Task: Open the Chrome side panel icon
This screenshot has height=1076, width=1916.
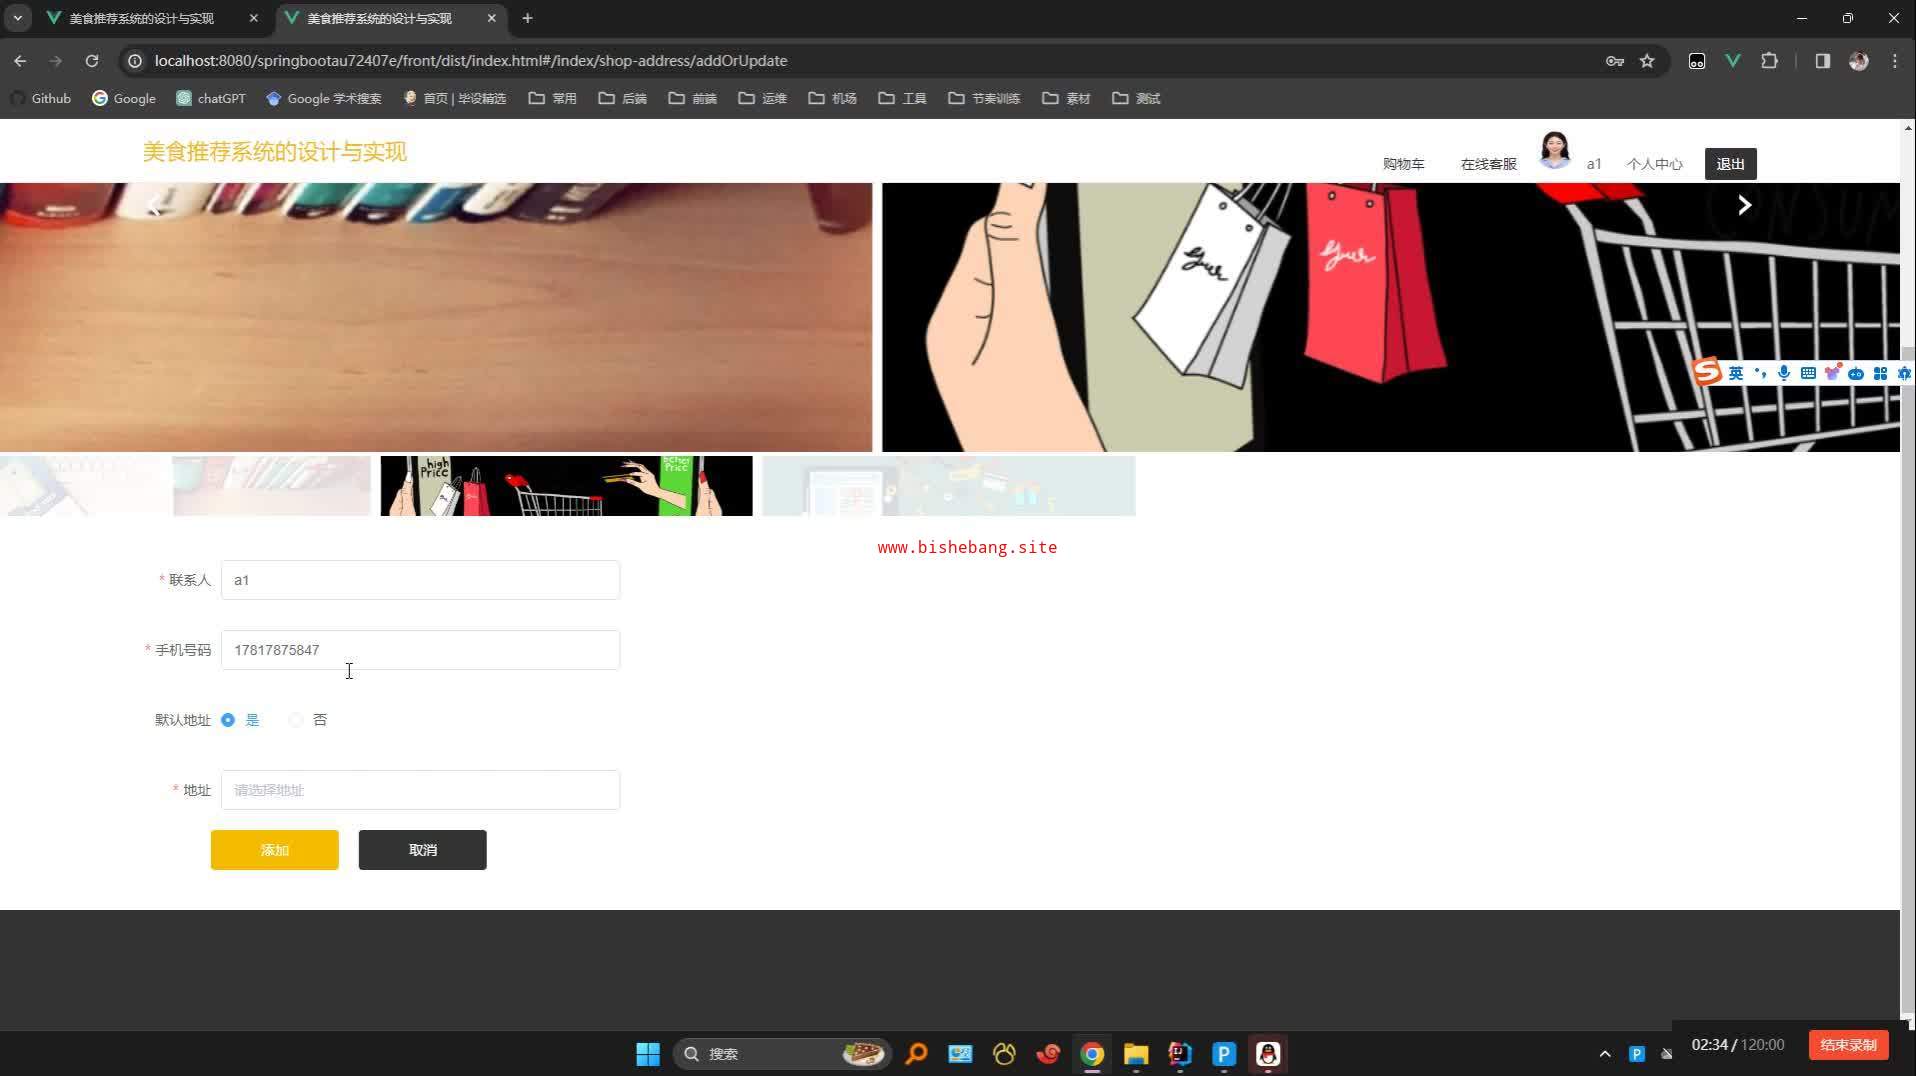Action: click(1822, 61)
